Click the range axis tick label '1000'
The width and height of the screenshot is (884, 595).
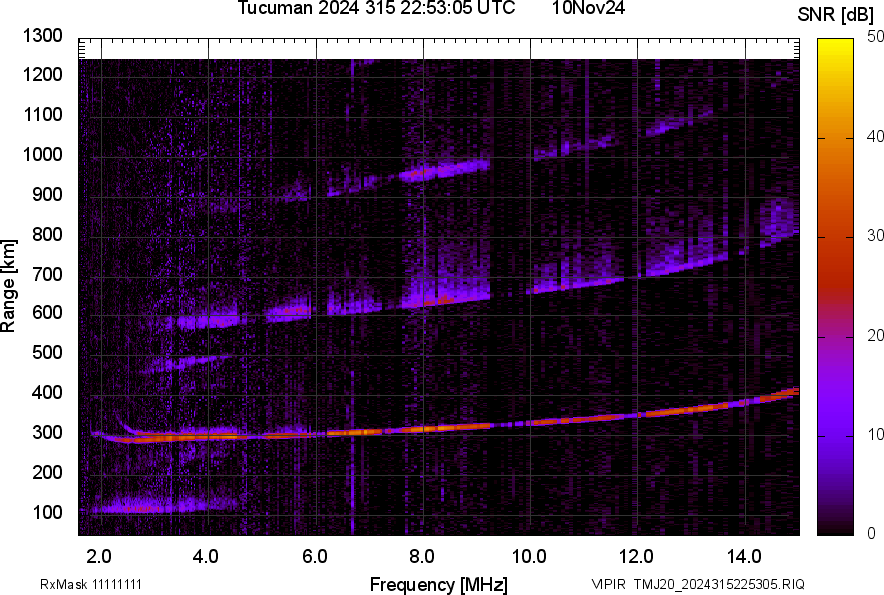pyautogui.click(x=42, y=154)
